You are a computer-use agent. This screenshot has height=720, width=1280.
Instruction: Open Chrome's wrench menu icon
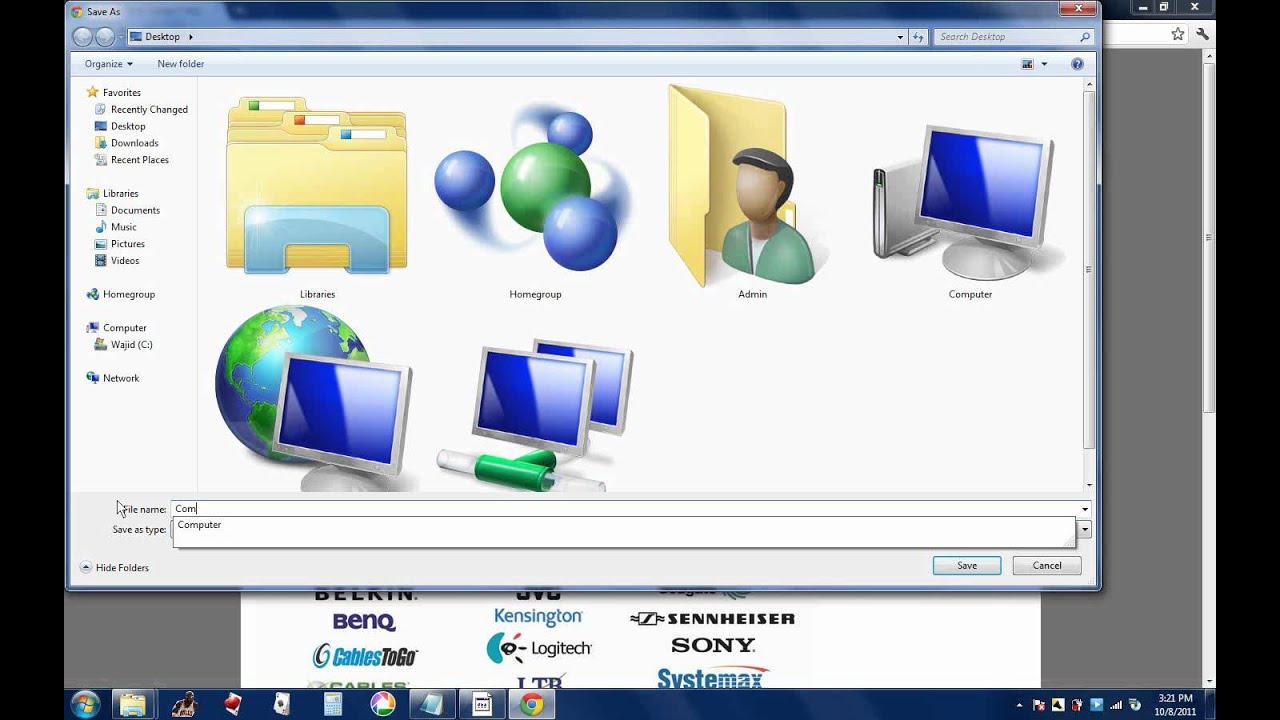[1202, 34]
